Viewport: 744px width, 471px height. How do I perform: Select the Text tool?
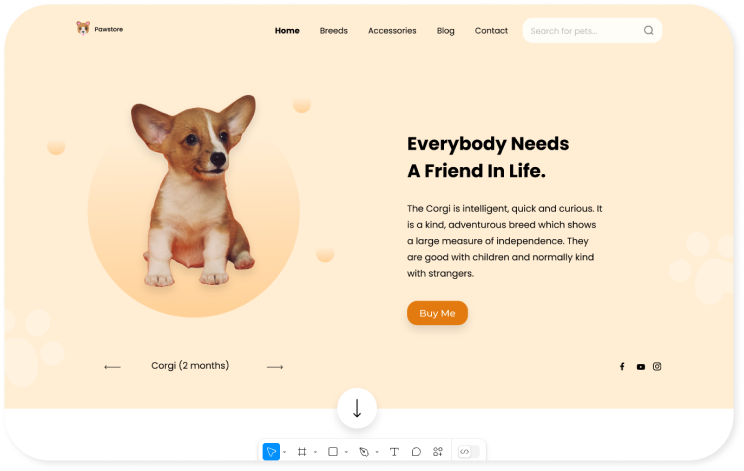point(394,452)
